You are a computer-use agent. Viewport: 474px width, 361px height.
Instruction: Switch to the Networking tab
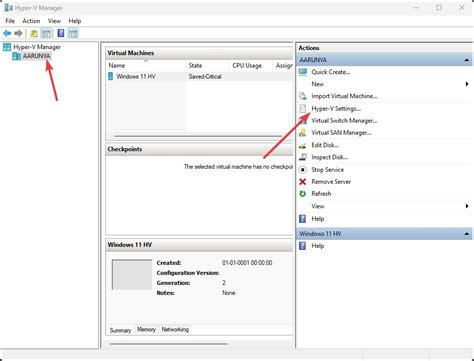pyautogui.click(x=175, y=329)
